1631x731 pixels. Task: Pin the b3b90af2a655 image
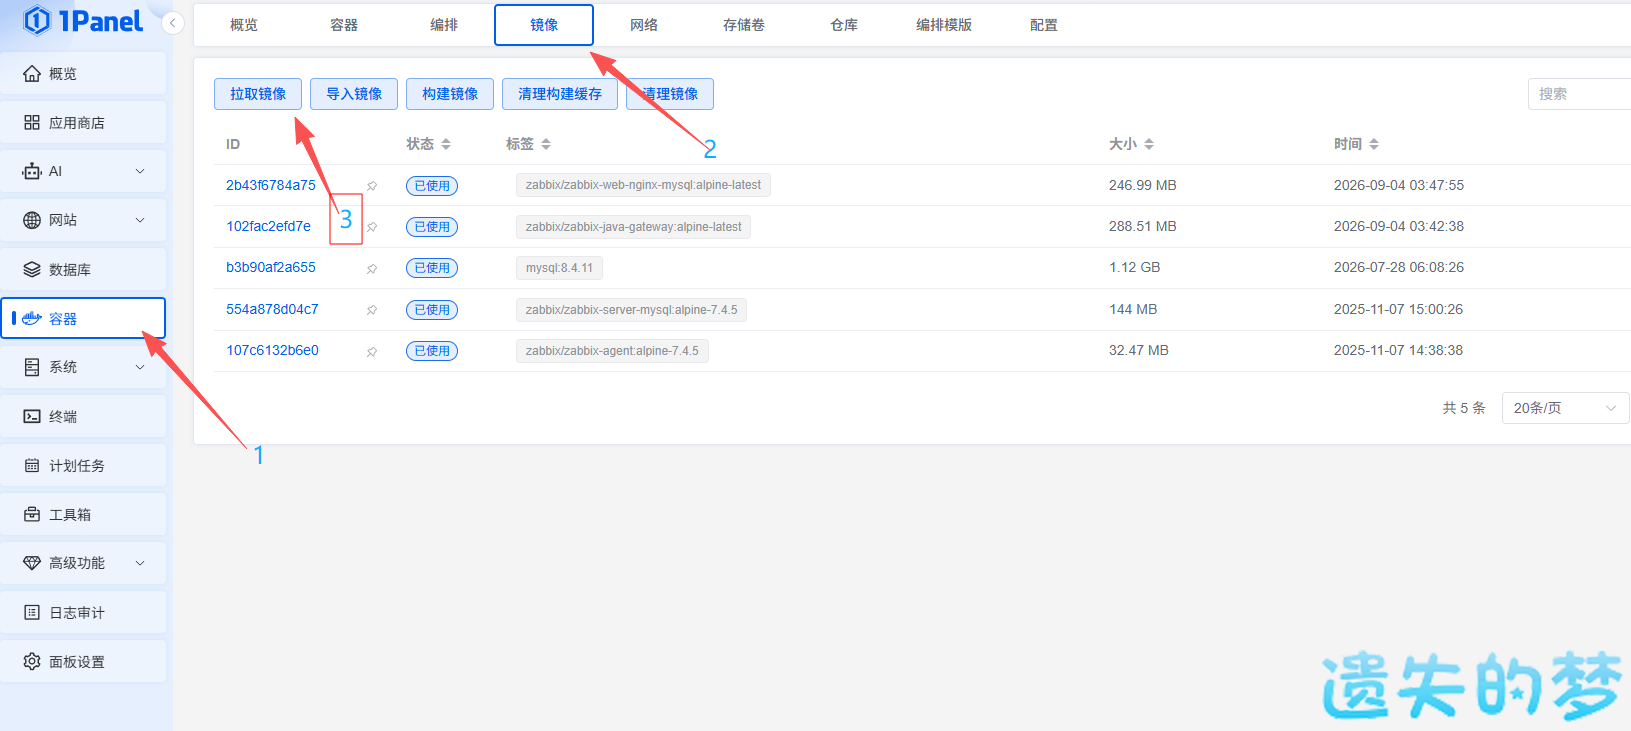[372, 268]
